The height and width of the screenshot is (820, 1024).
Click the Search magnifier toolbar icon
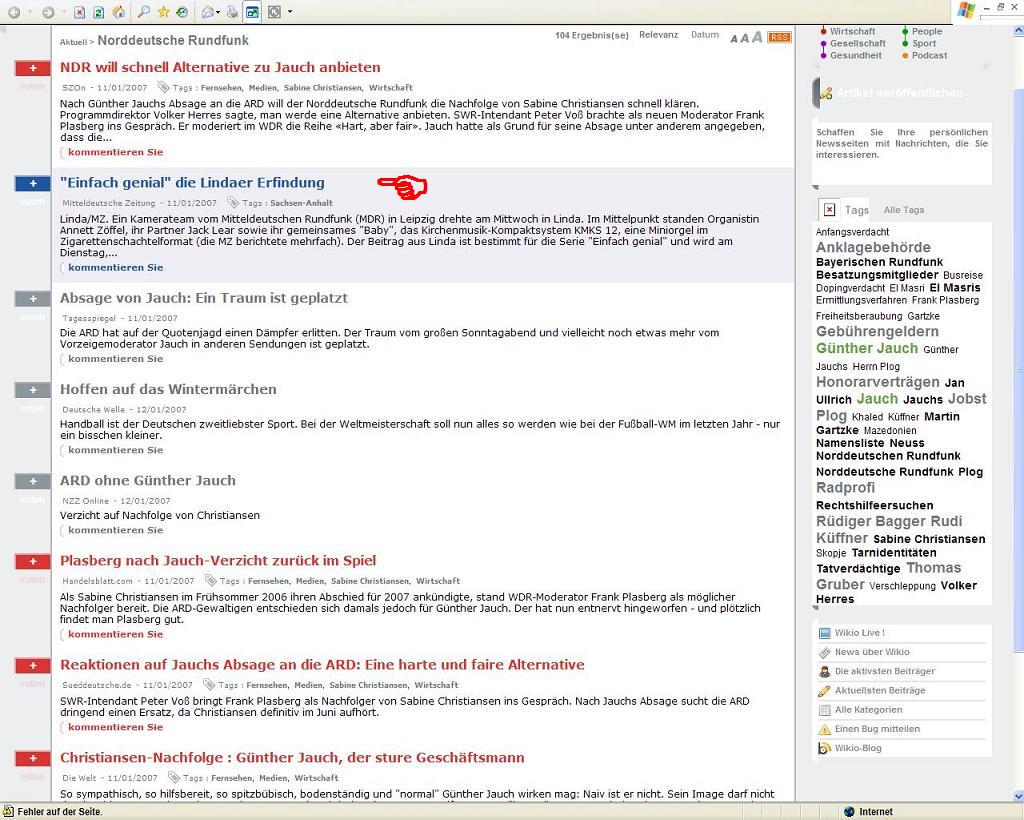click(144, 12)
